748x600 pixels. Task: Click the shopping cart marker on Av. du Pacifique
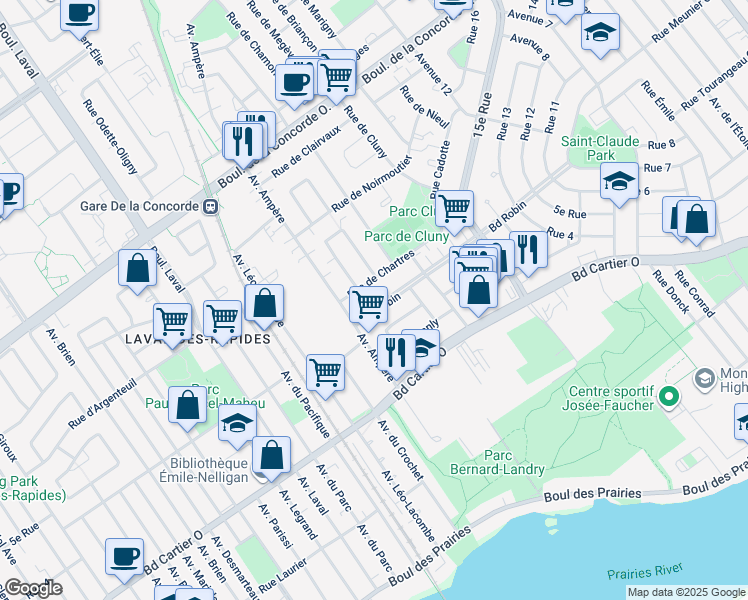coord(325,377)
